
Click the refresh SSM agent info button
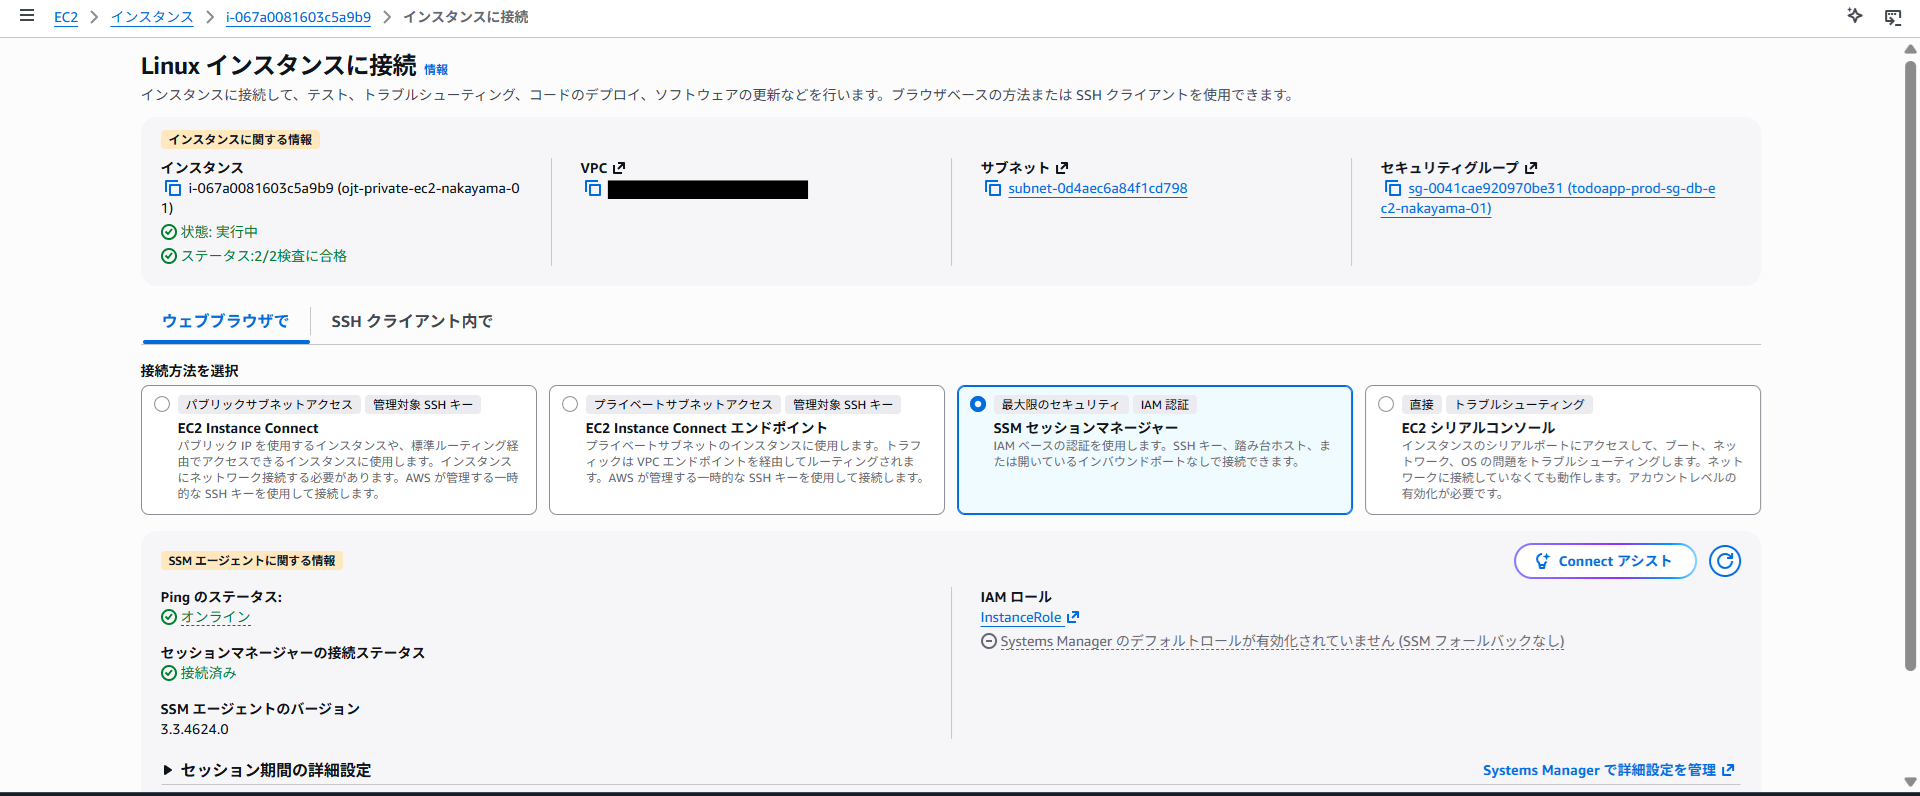point(1725,561)
